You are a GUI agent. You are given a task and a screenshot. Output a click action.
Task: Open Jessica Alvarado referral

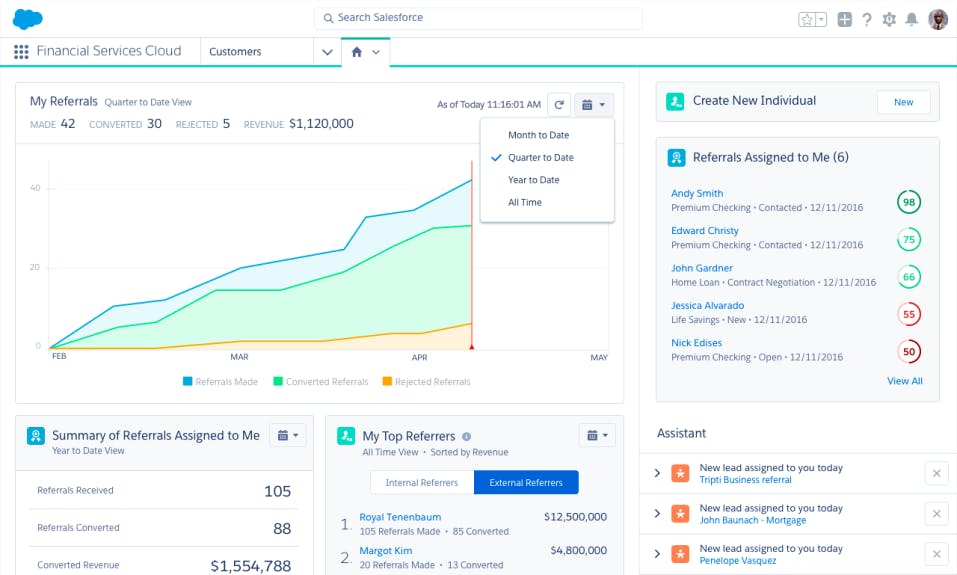coord(707,305)
